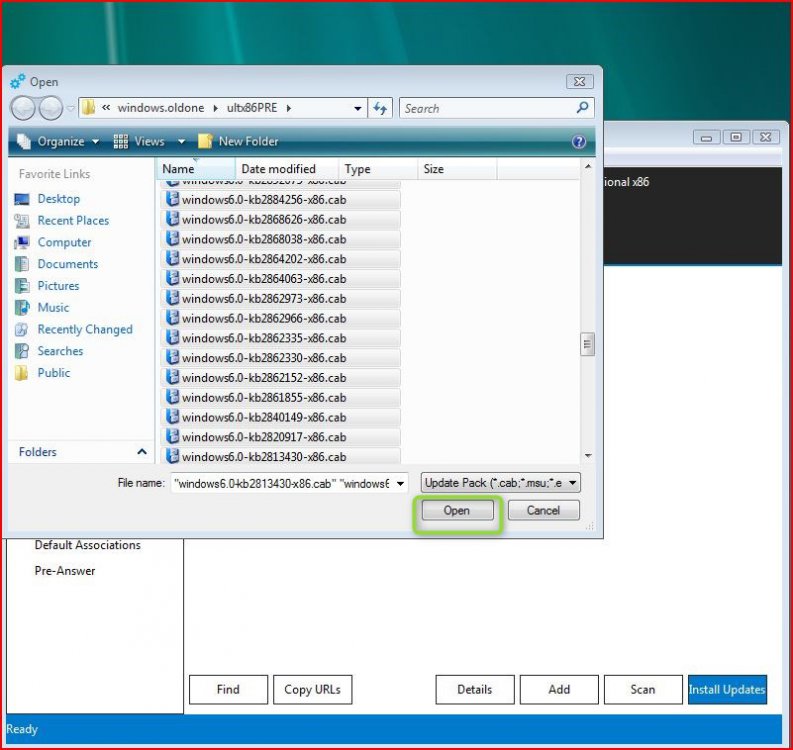Click the search magnifier icon
The image size is (793, 750).
582,108
